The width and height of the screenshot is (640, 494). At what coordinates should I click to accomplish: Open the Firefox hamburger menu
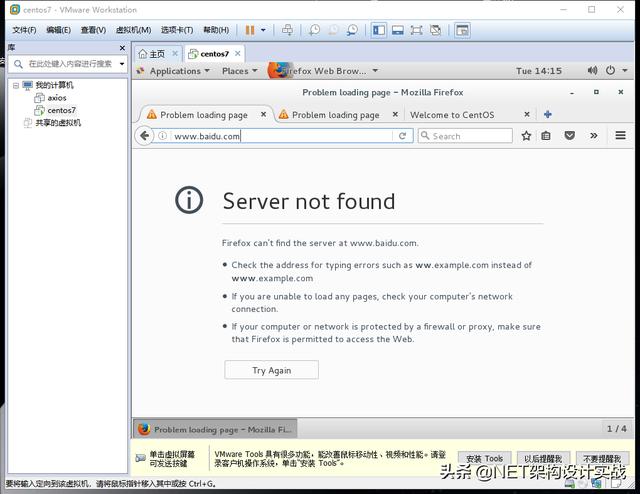coord(620,135)
